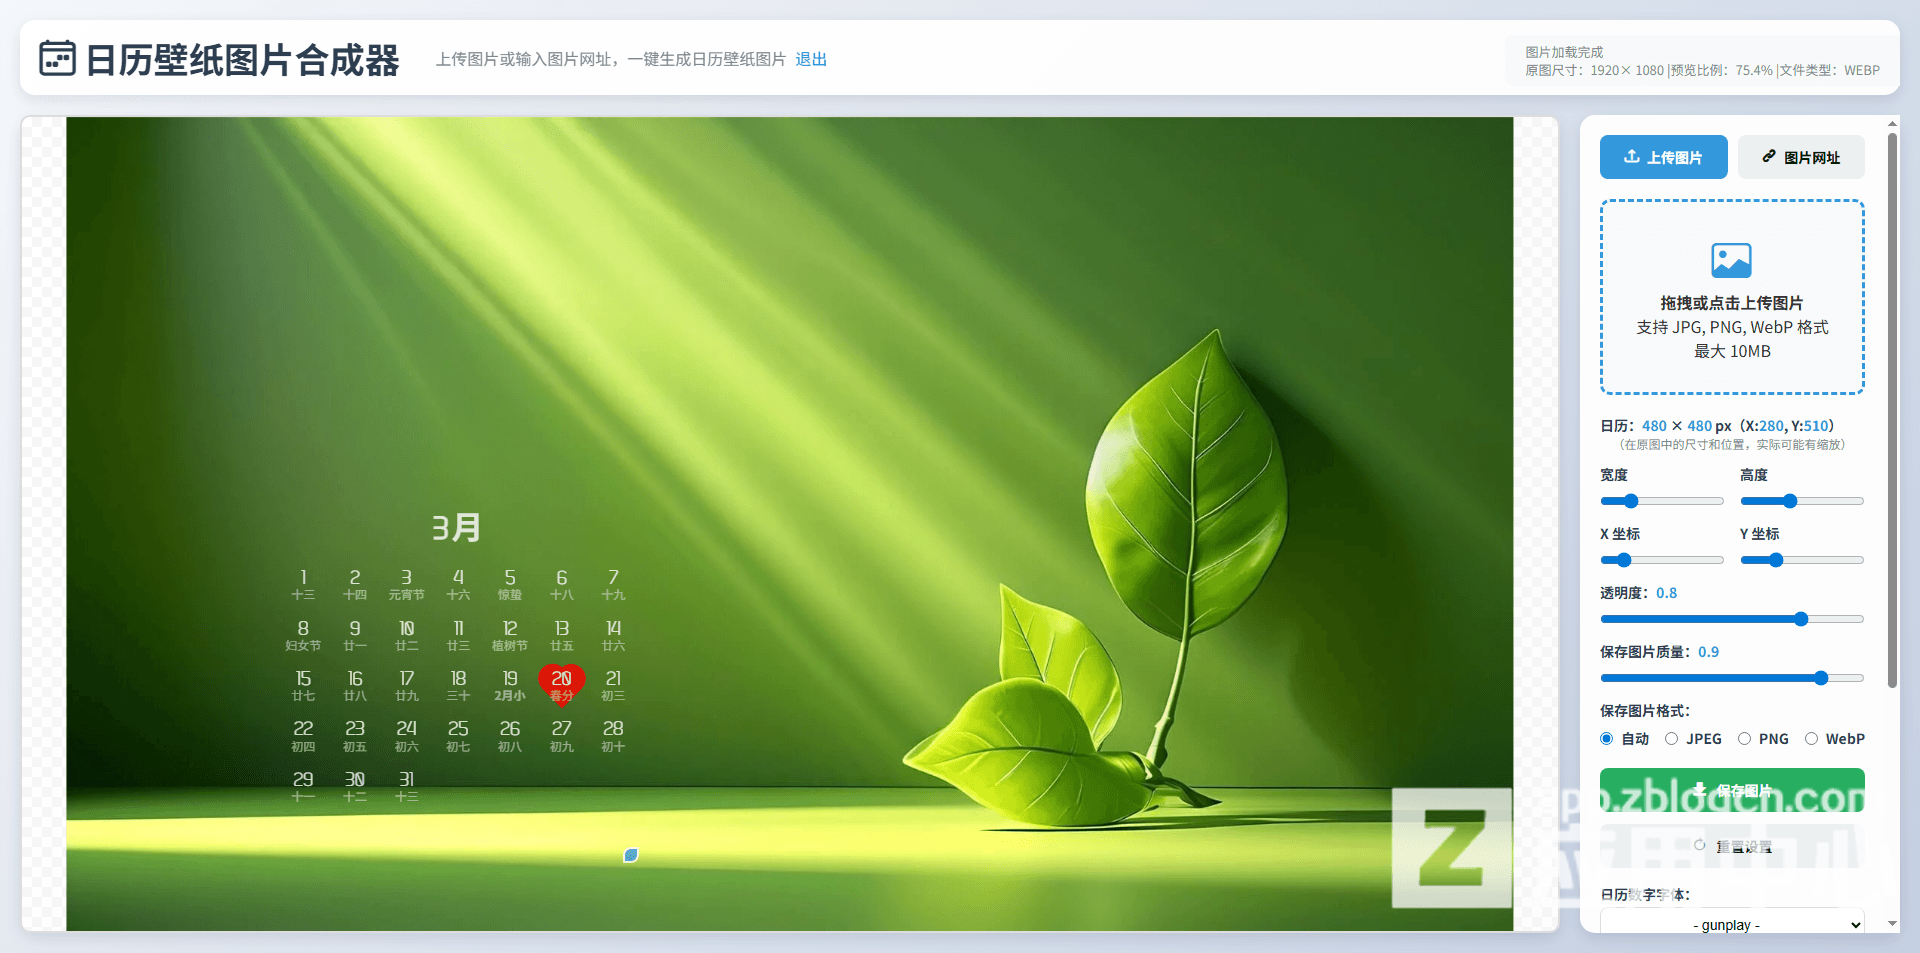1920x953 pixels.
Task: Click the sidebar scroll-down arrow
Action: (1892, 924)
